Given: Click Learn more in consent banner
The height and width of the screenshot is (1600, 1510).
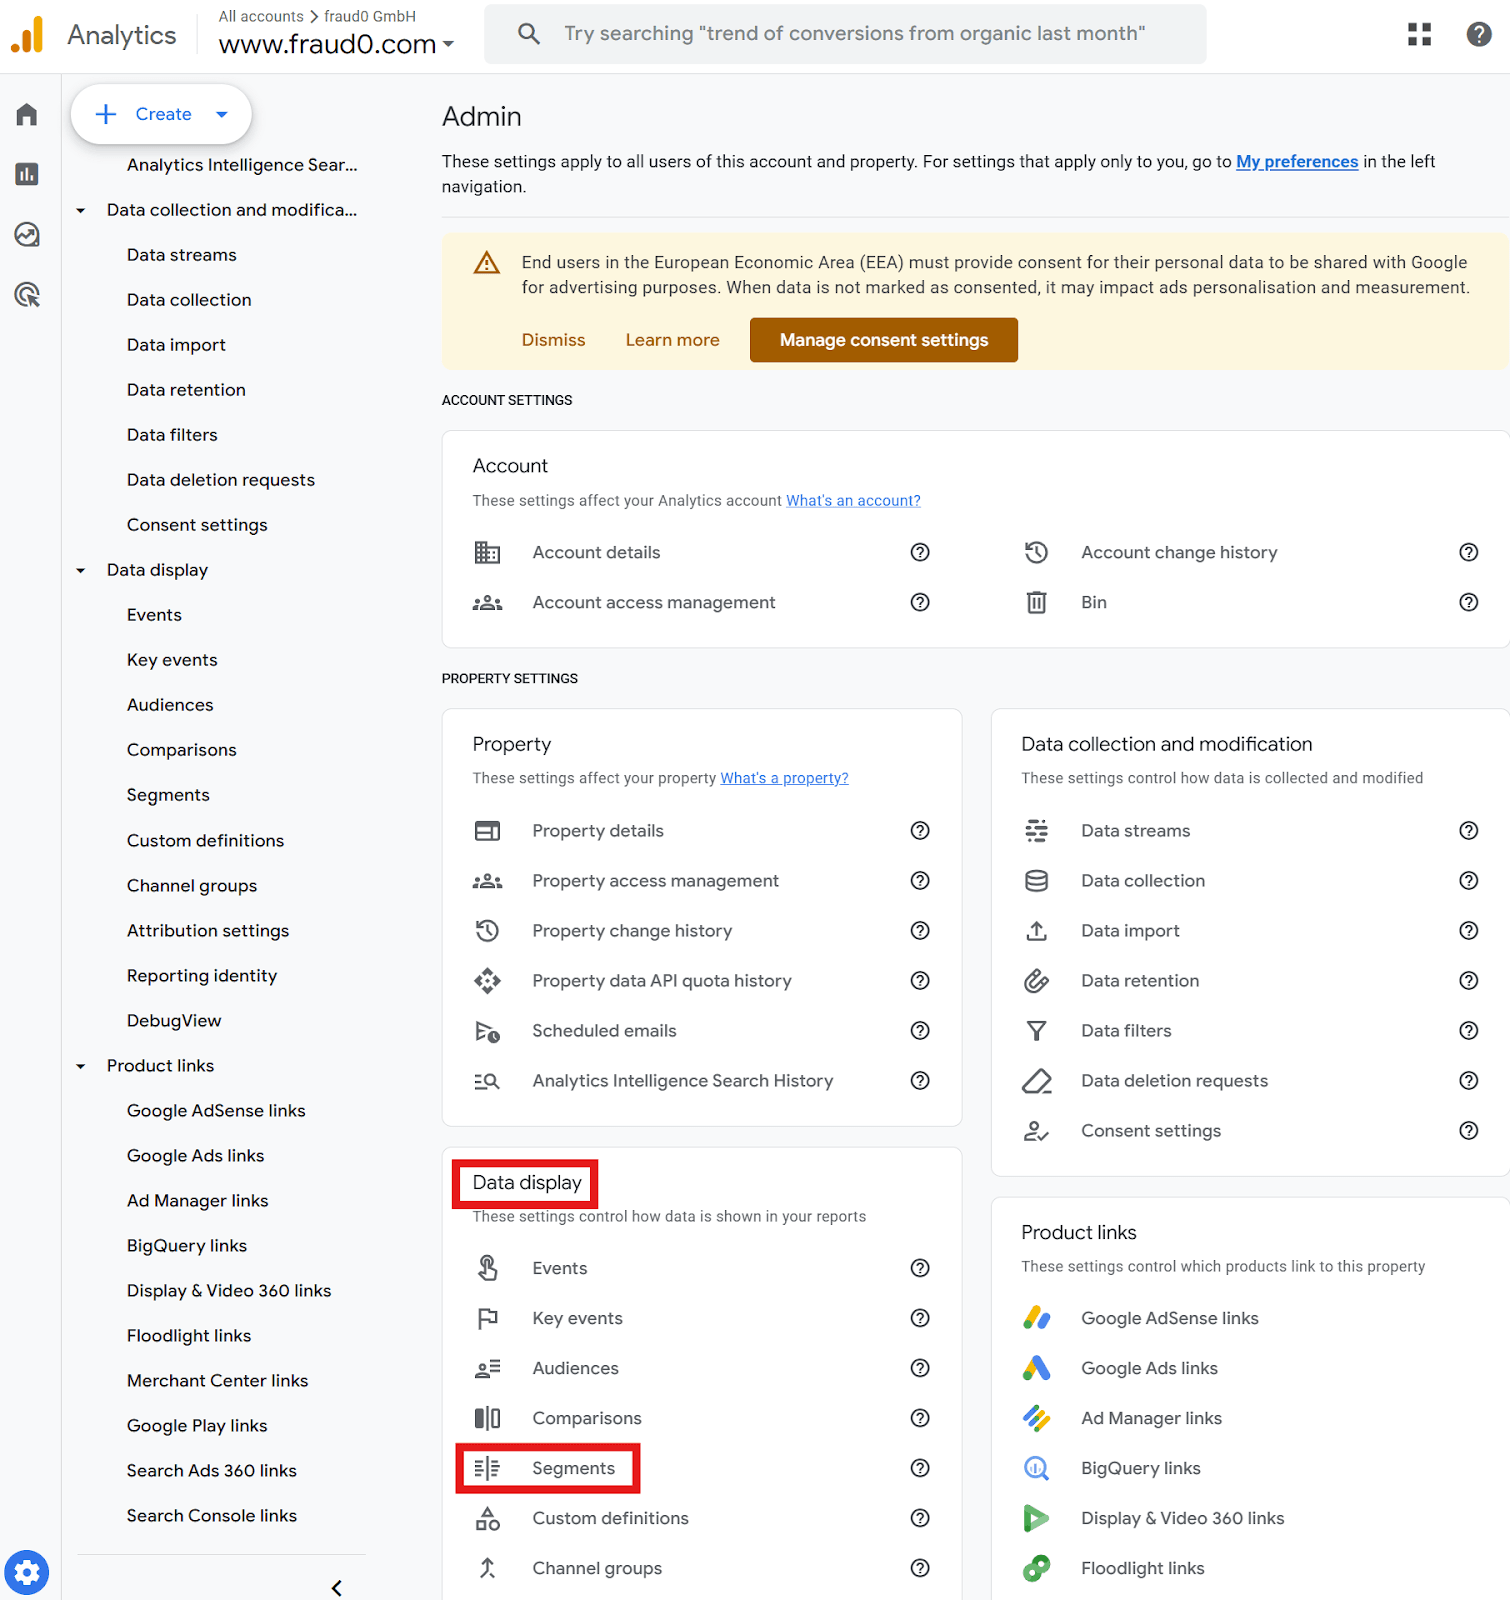Looking at the screenshot, I should point(672,340).
